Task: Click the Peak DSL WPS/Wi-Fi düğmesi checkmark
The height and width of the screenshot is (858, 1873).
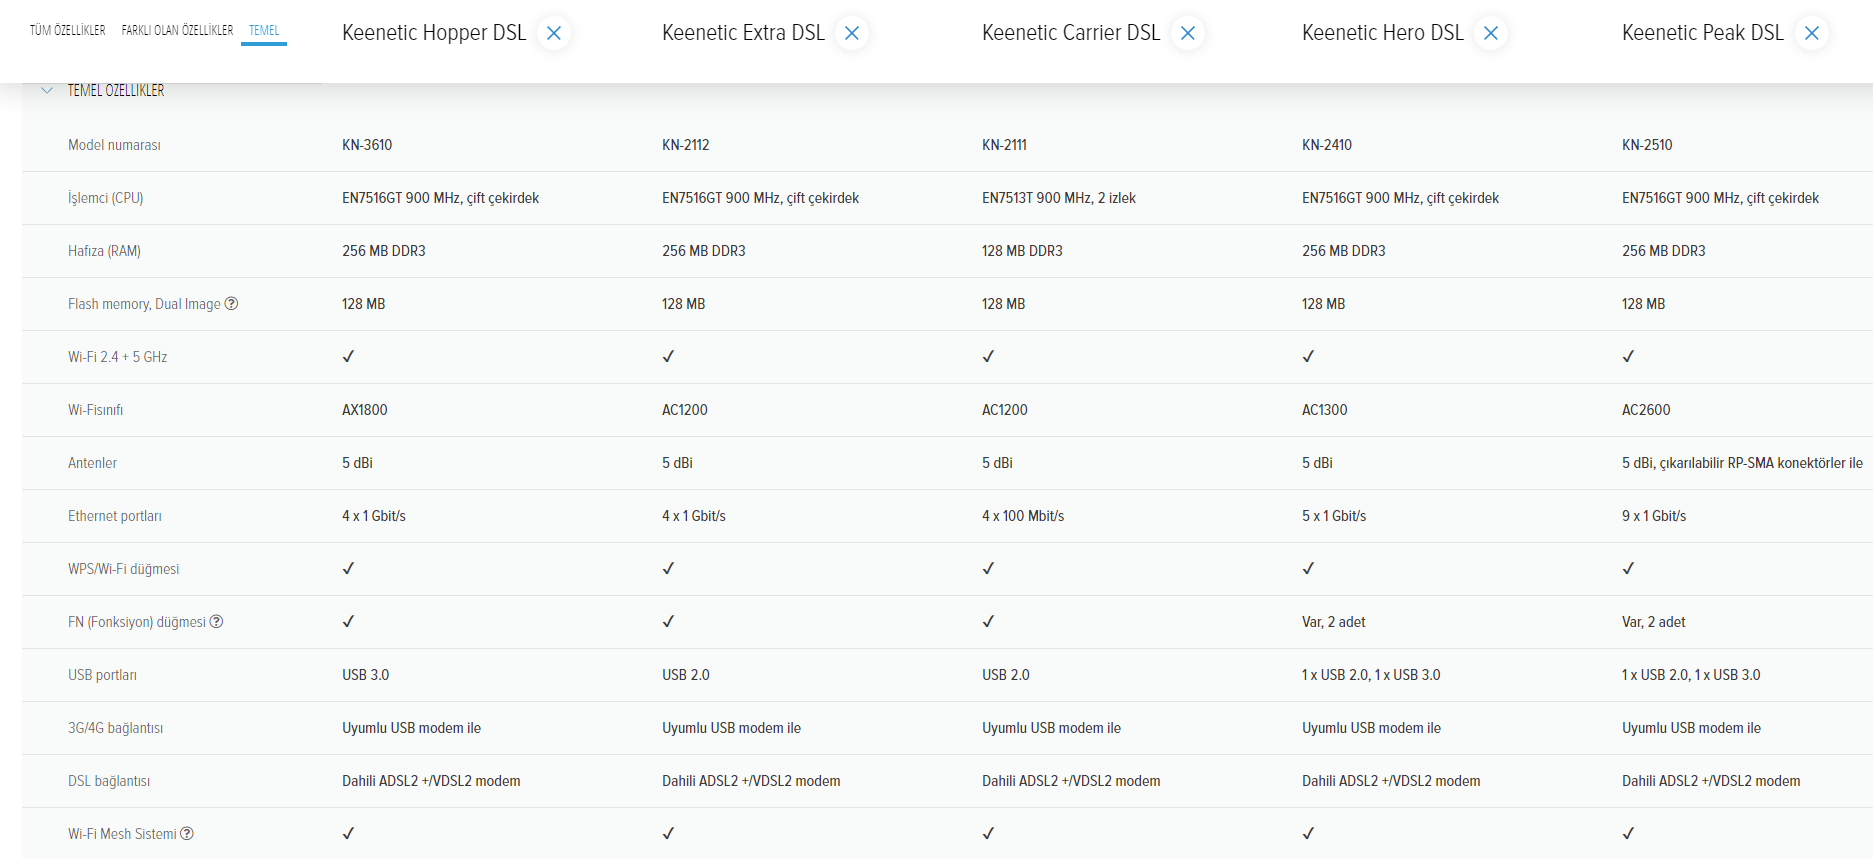Action: pos(1628,569)
